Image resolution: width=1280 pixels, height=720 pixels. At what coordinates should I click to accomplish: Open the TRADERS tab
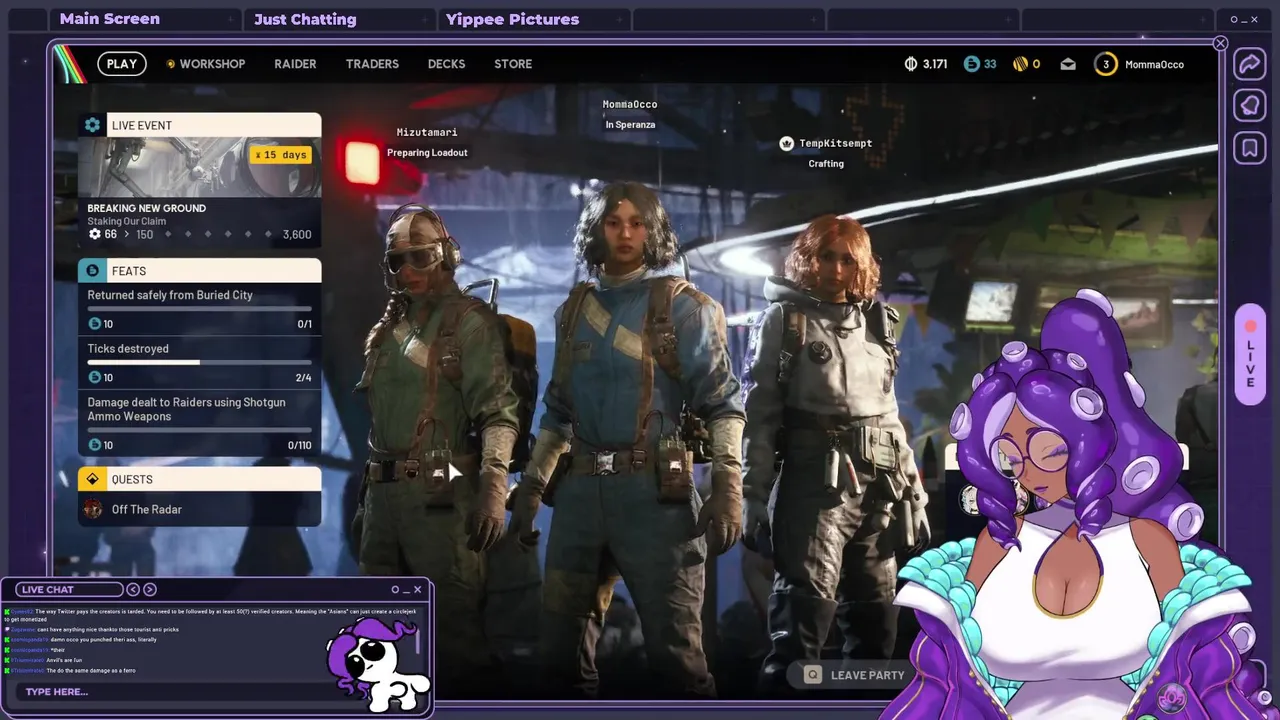point(372,64)
